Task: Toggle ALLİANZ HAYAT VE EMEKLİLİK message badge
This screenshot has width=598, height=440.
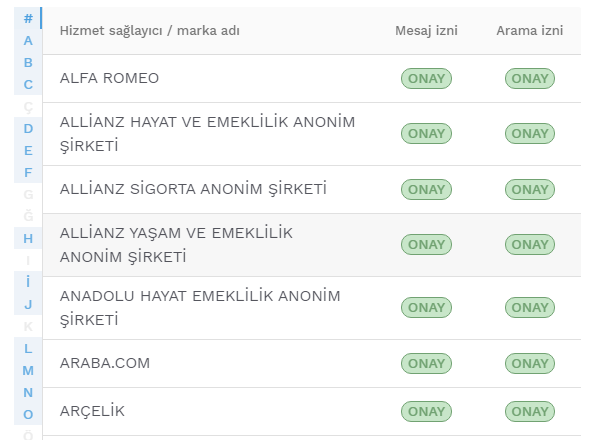Action: [426, 134]
